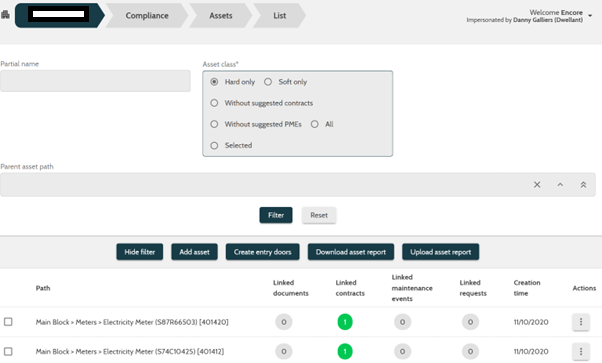Tick the checkbox for meter S87R66503 row
The image size is (602, 363).
(x=8, y=322)
